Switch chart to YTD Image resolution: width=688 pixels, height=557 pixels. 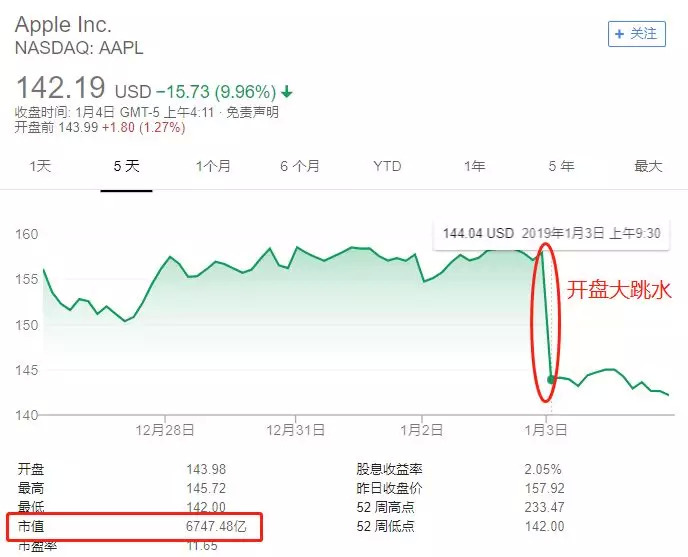coord(387,167)
